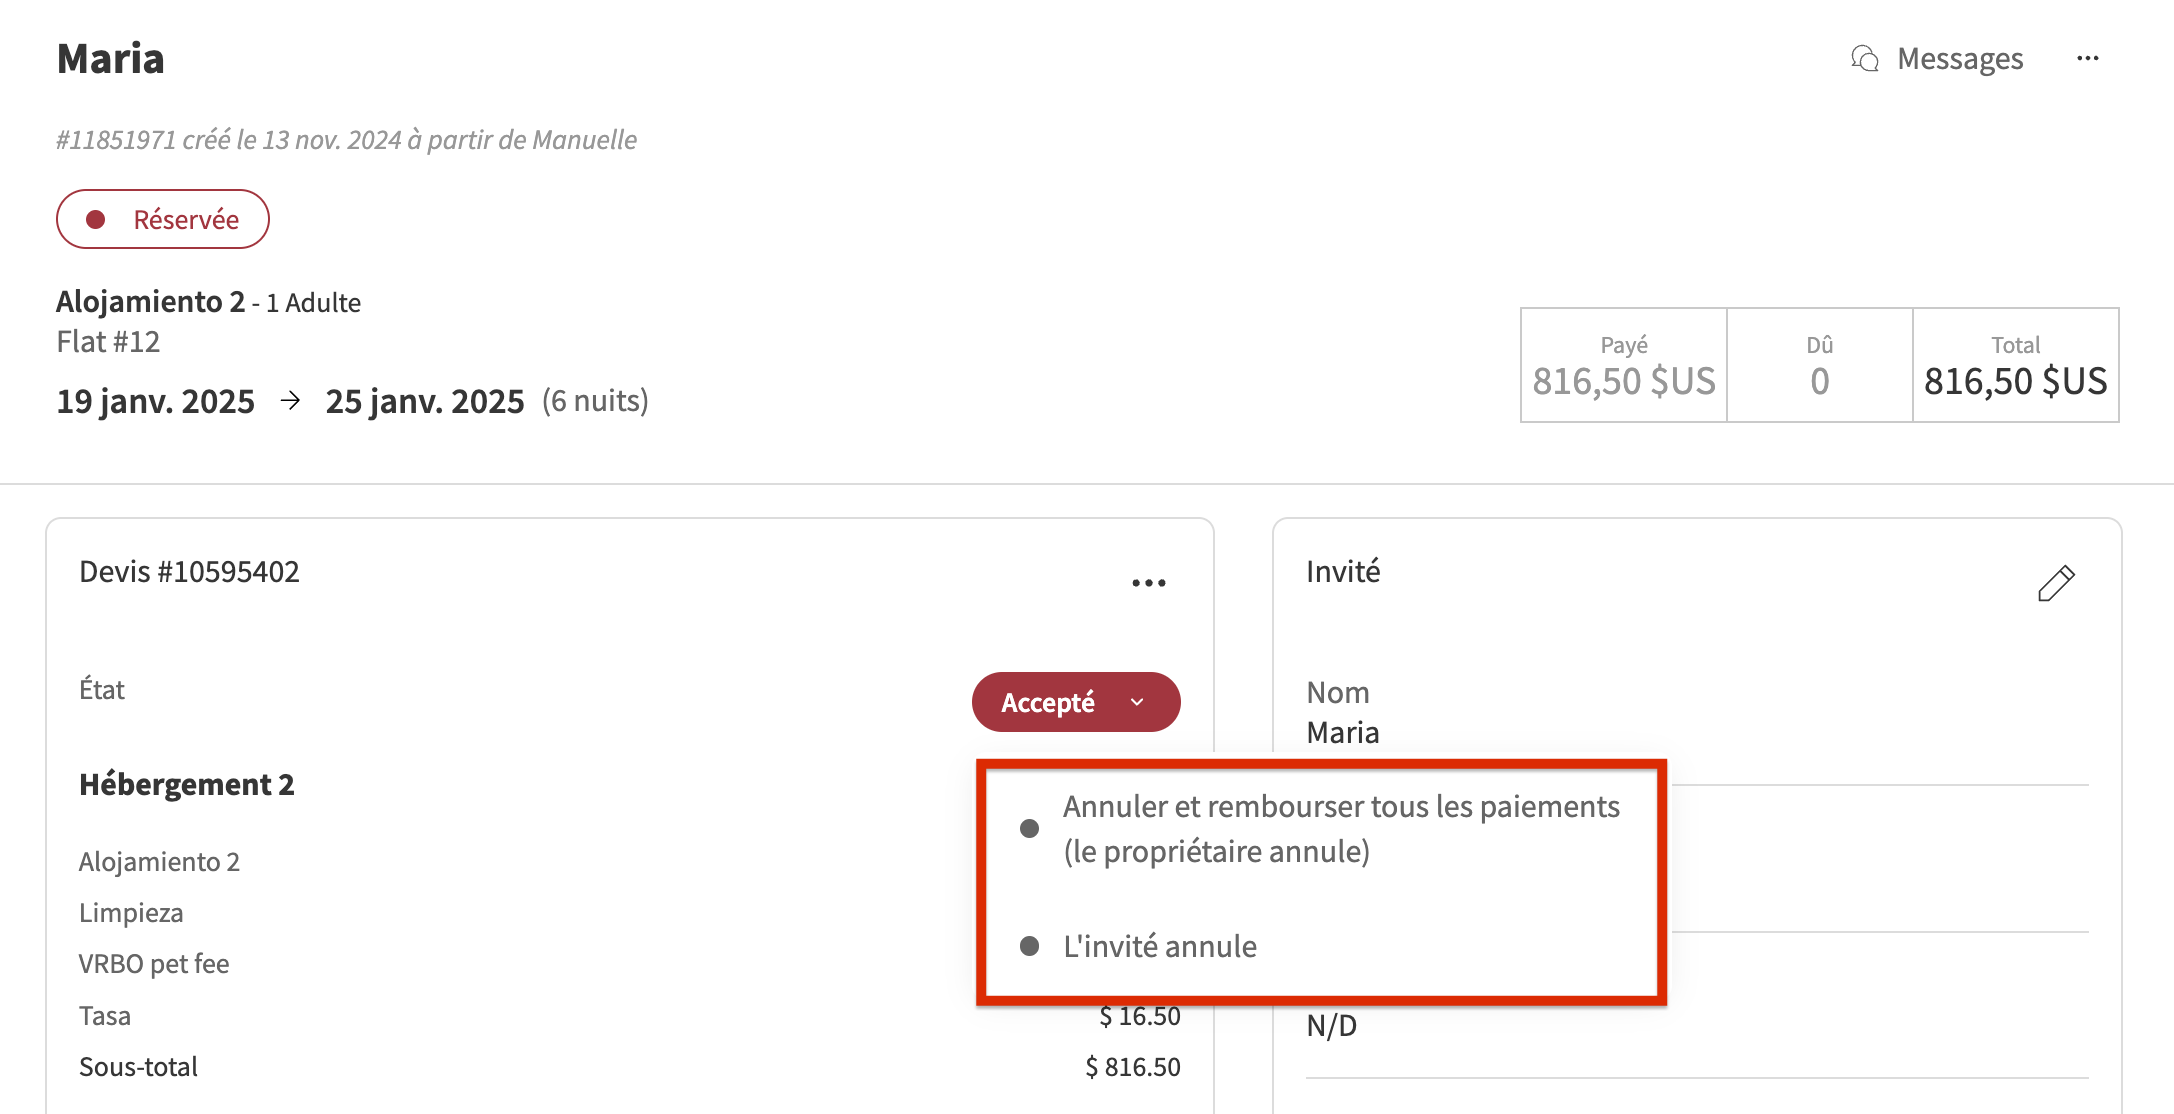
Task: Open the Devis card three-dots menu
Action: [1148, 583]
